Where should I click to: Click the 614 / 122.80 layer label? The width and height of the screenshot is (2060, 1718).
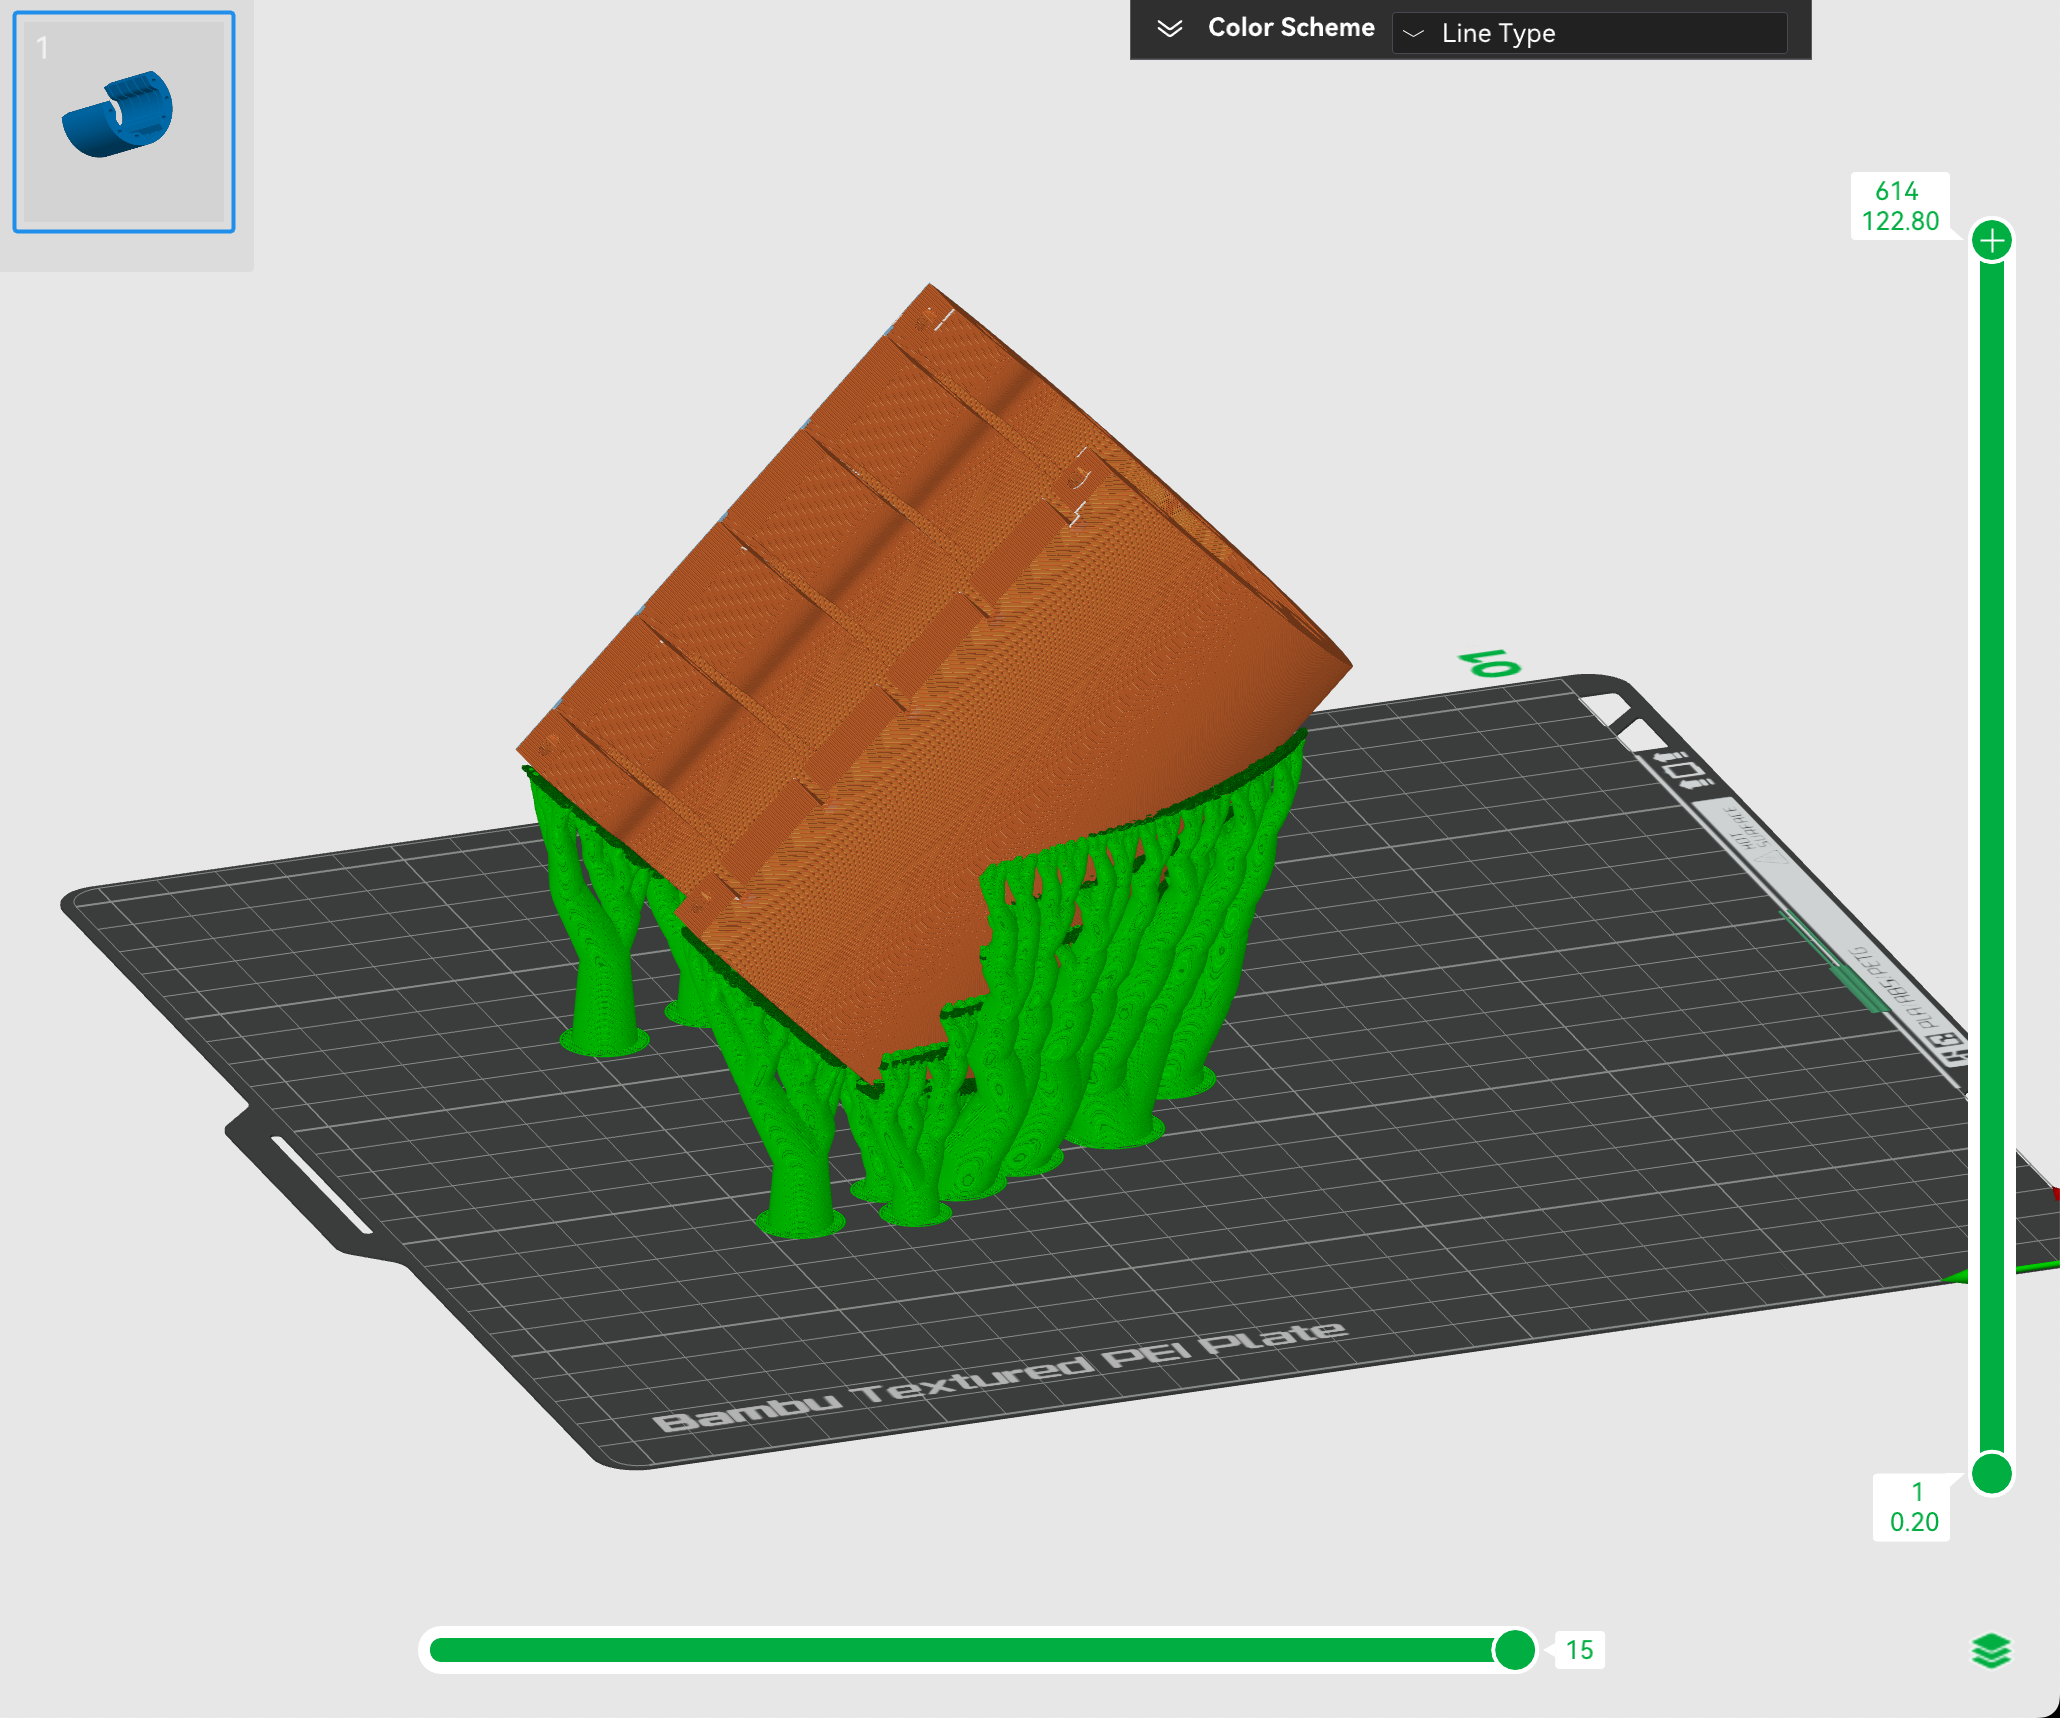coord(1899,206)
